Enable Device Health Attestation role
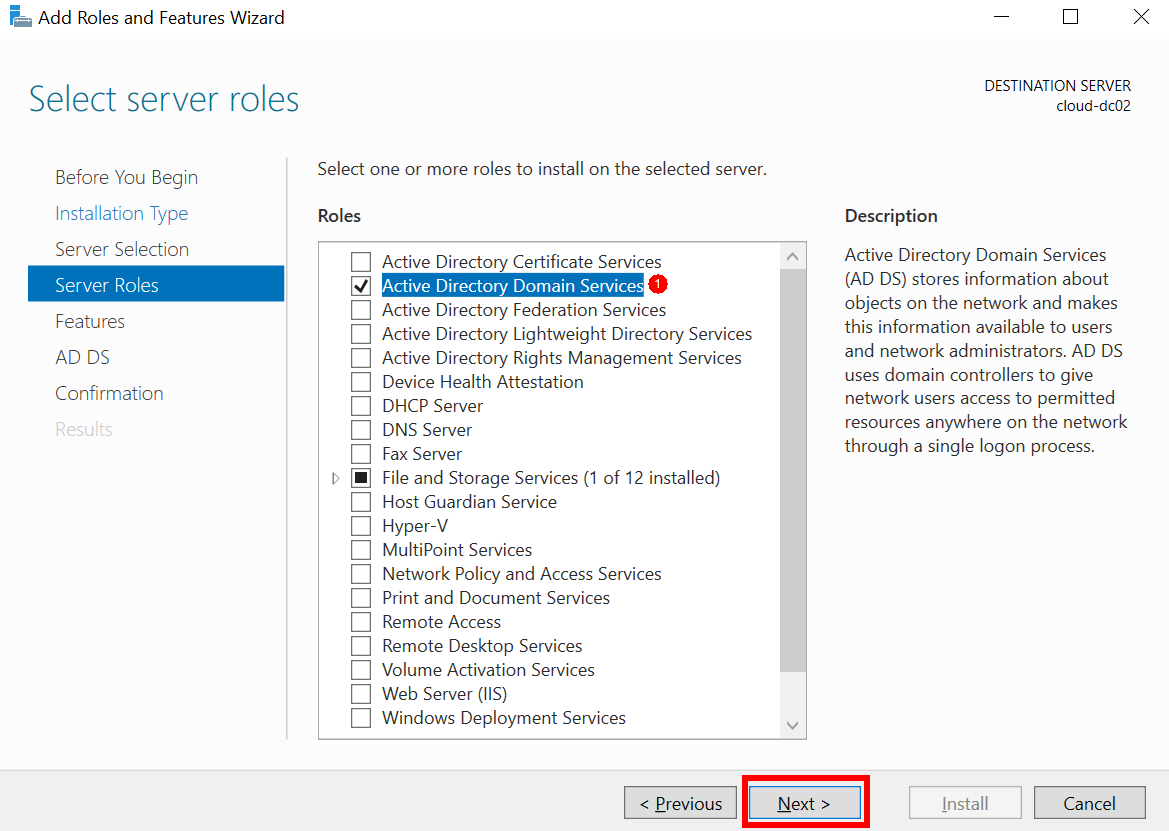1169x831 pixels. tap(361, 382)
